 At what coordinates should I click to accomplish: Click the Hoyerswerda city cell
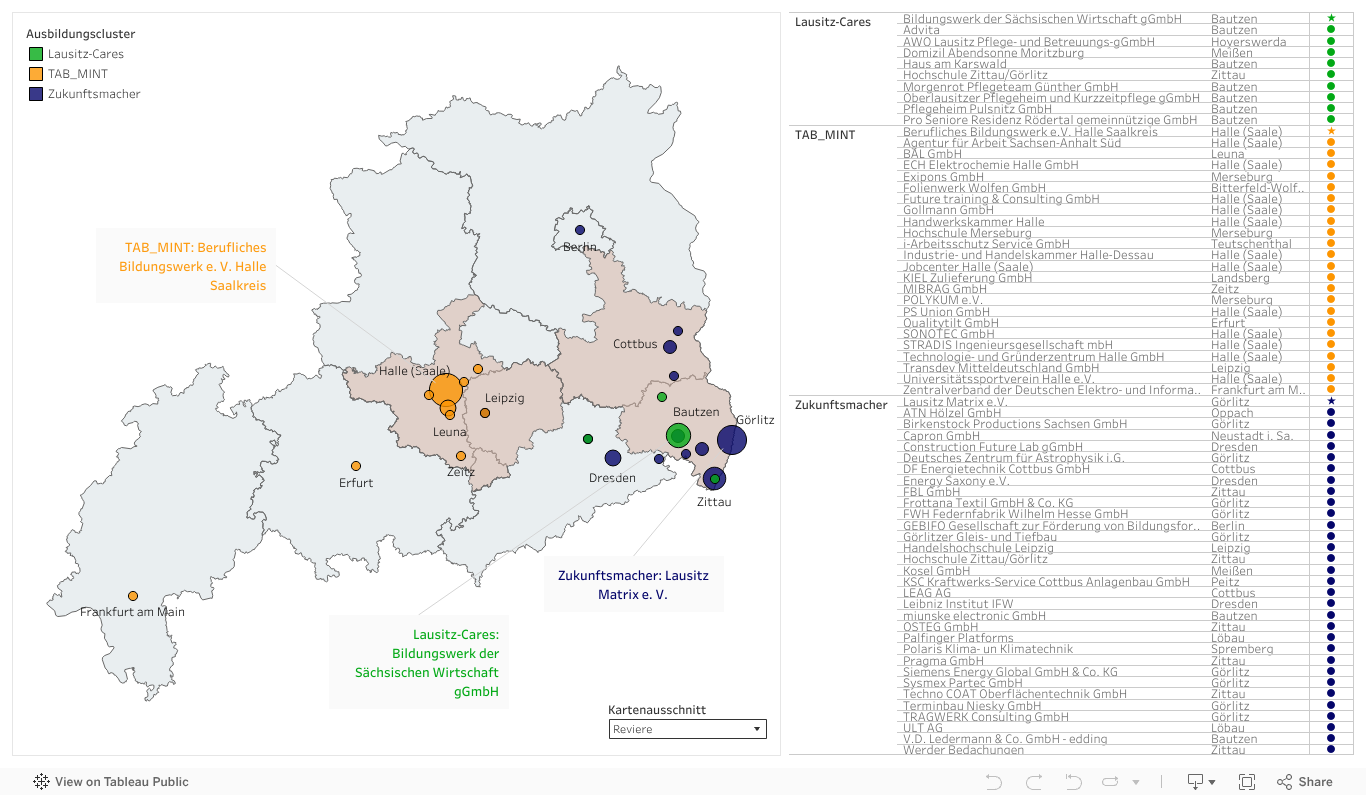pyautogui.click(x=1248, y=41)
